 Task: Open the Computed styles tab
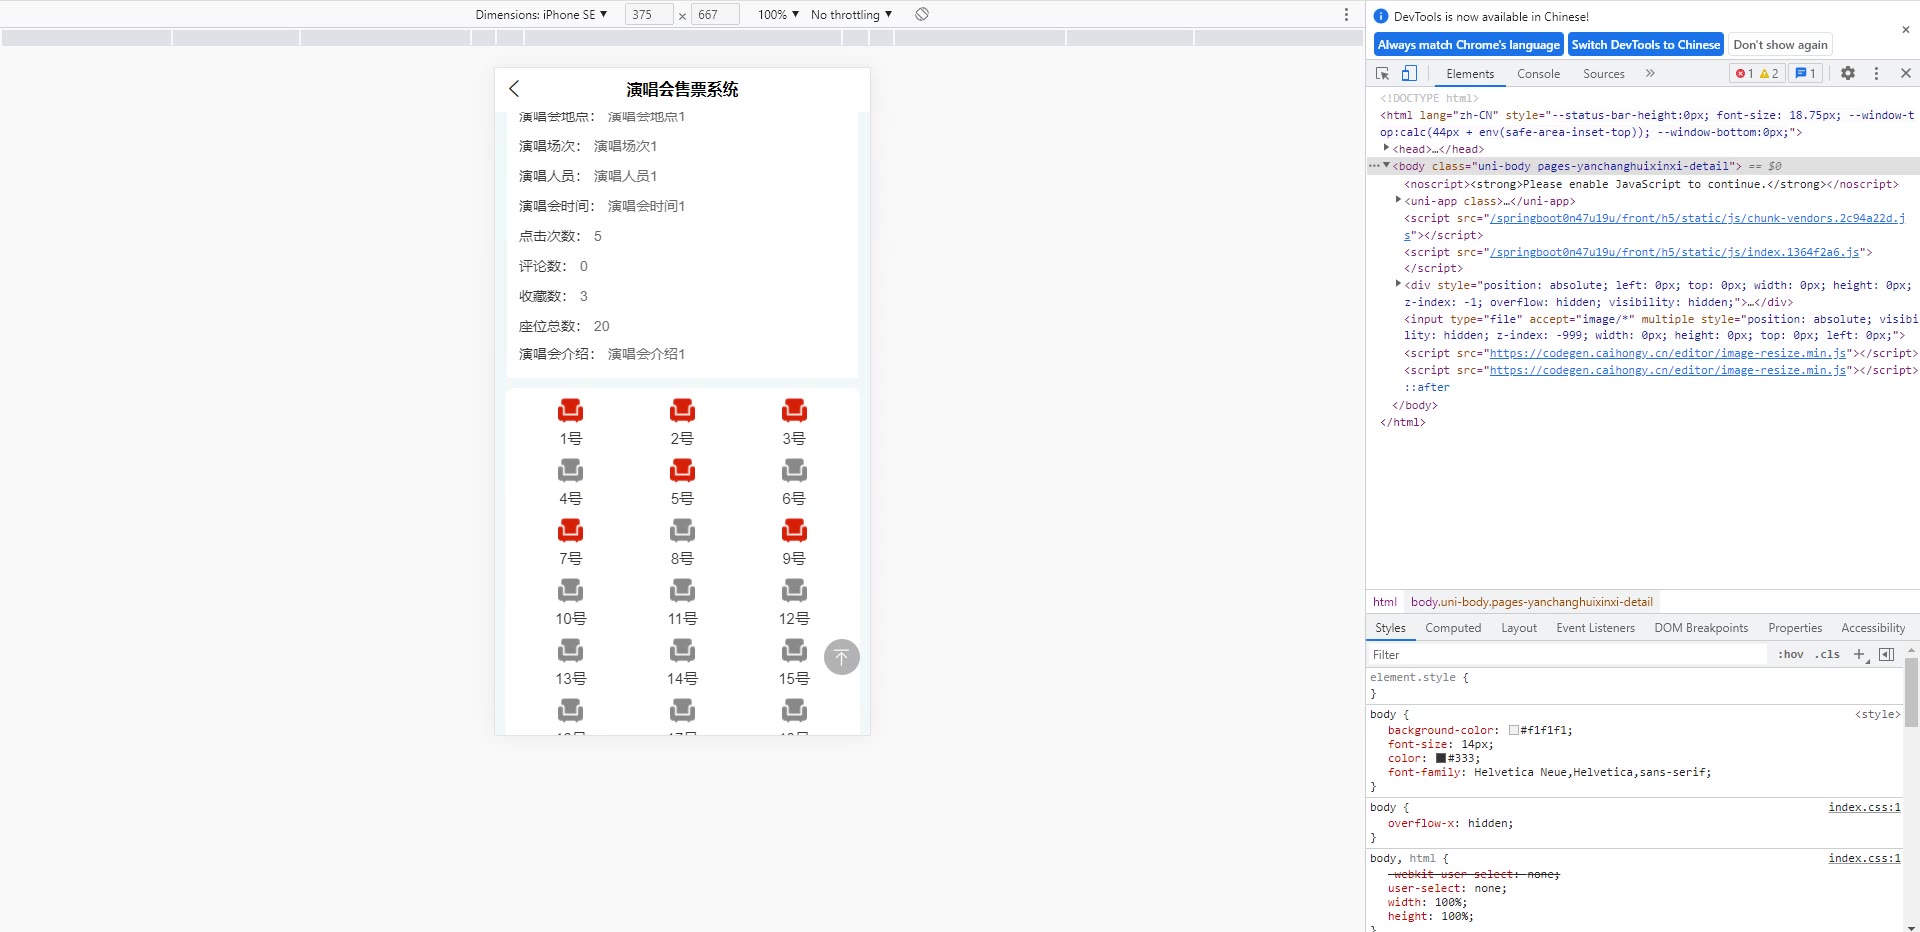tap(1452, 628)
